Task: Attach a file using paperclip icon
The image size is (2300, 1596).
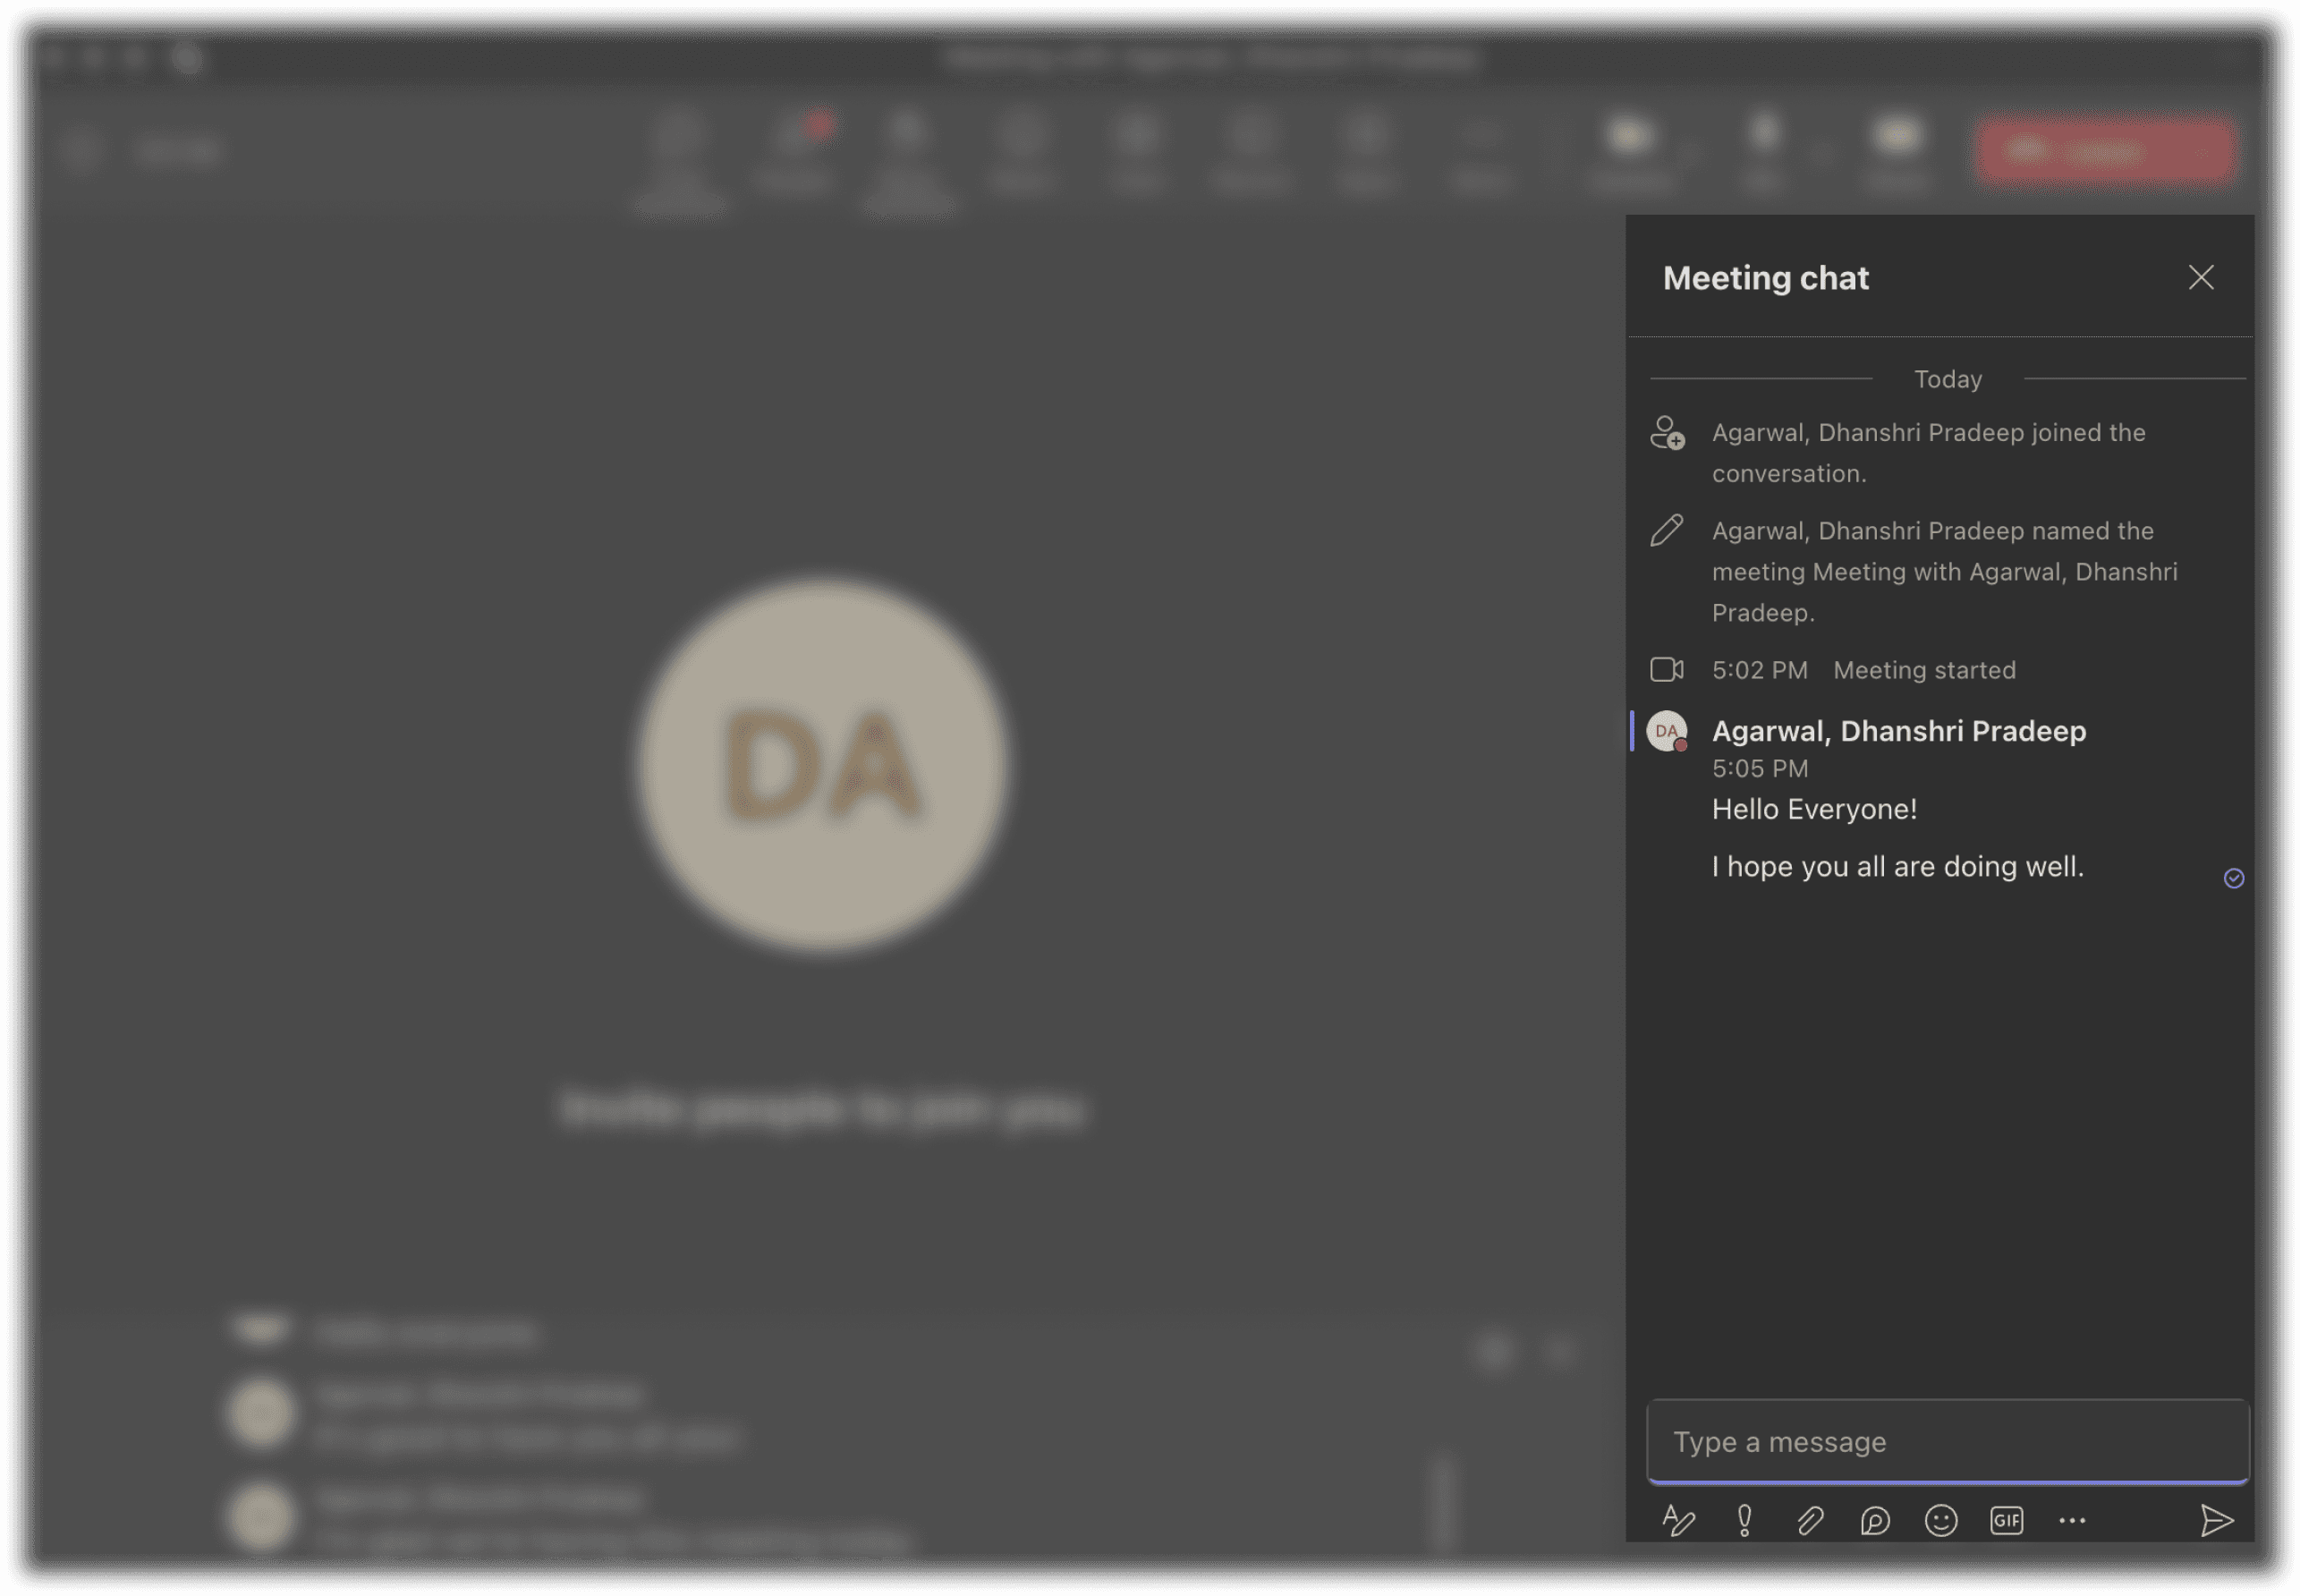Action: pyautogui.click(x=1810, y=1521)
